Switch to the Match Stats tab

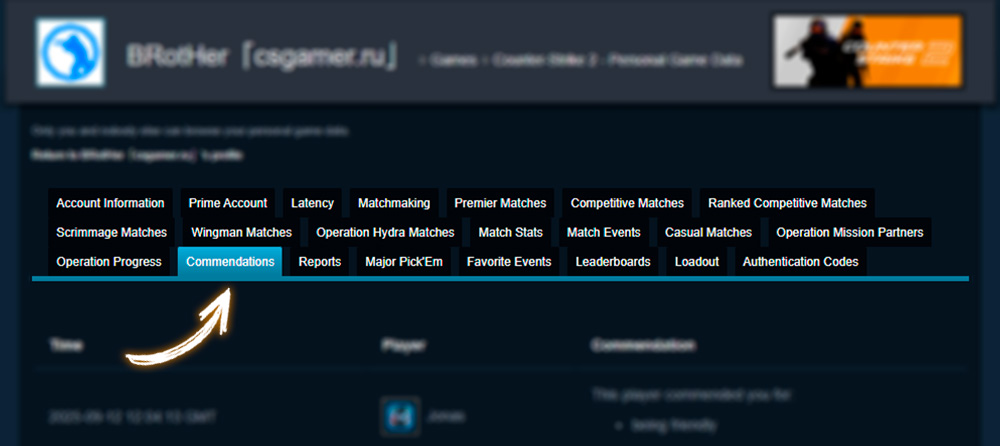(511, 232)
